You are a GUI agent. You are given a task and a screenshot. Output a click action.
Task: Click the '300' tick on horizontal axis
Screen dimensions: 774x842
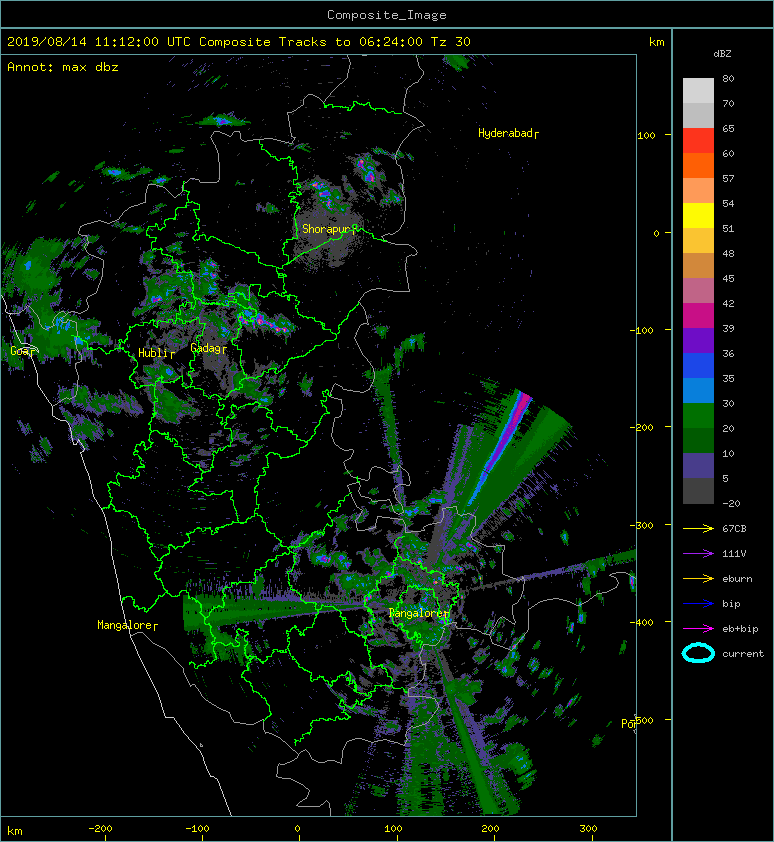(x=589, y=829)
